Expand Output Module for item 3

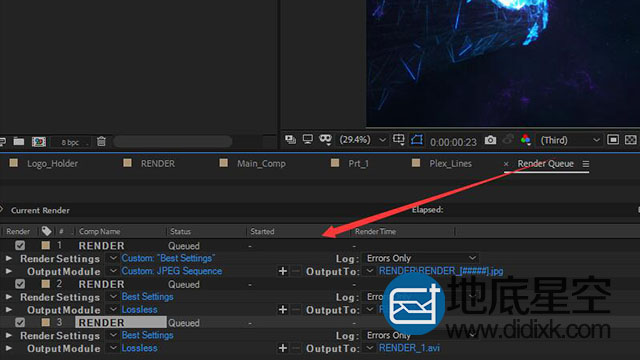tap(9, 348)
